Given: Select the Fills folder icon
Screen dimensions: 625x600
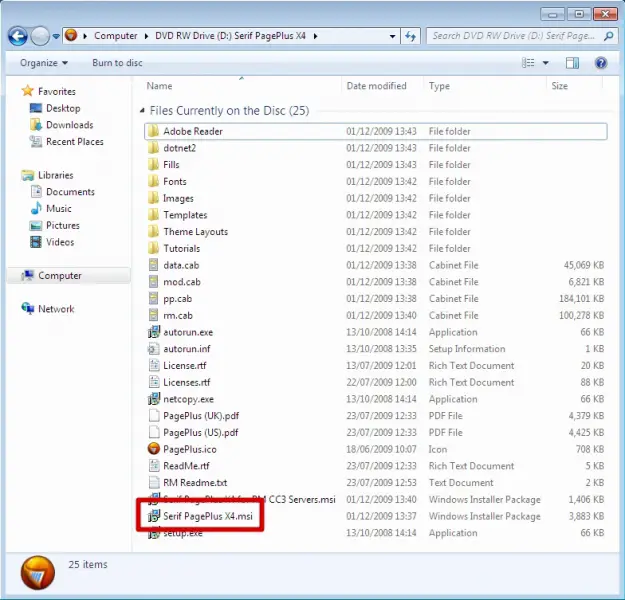Looking at the screenshot, I should point(153,165).
